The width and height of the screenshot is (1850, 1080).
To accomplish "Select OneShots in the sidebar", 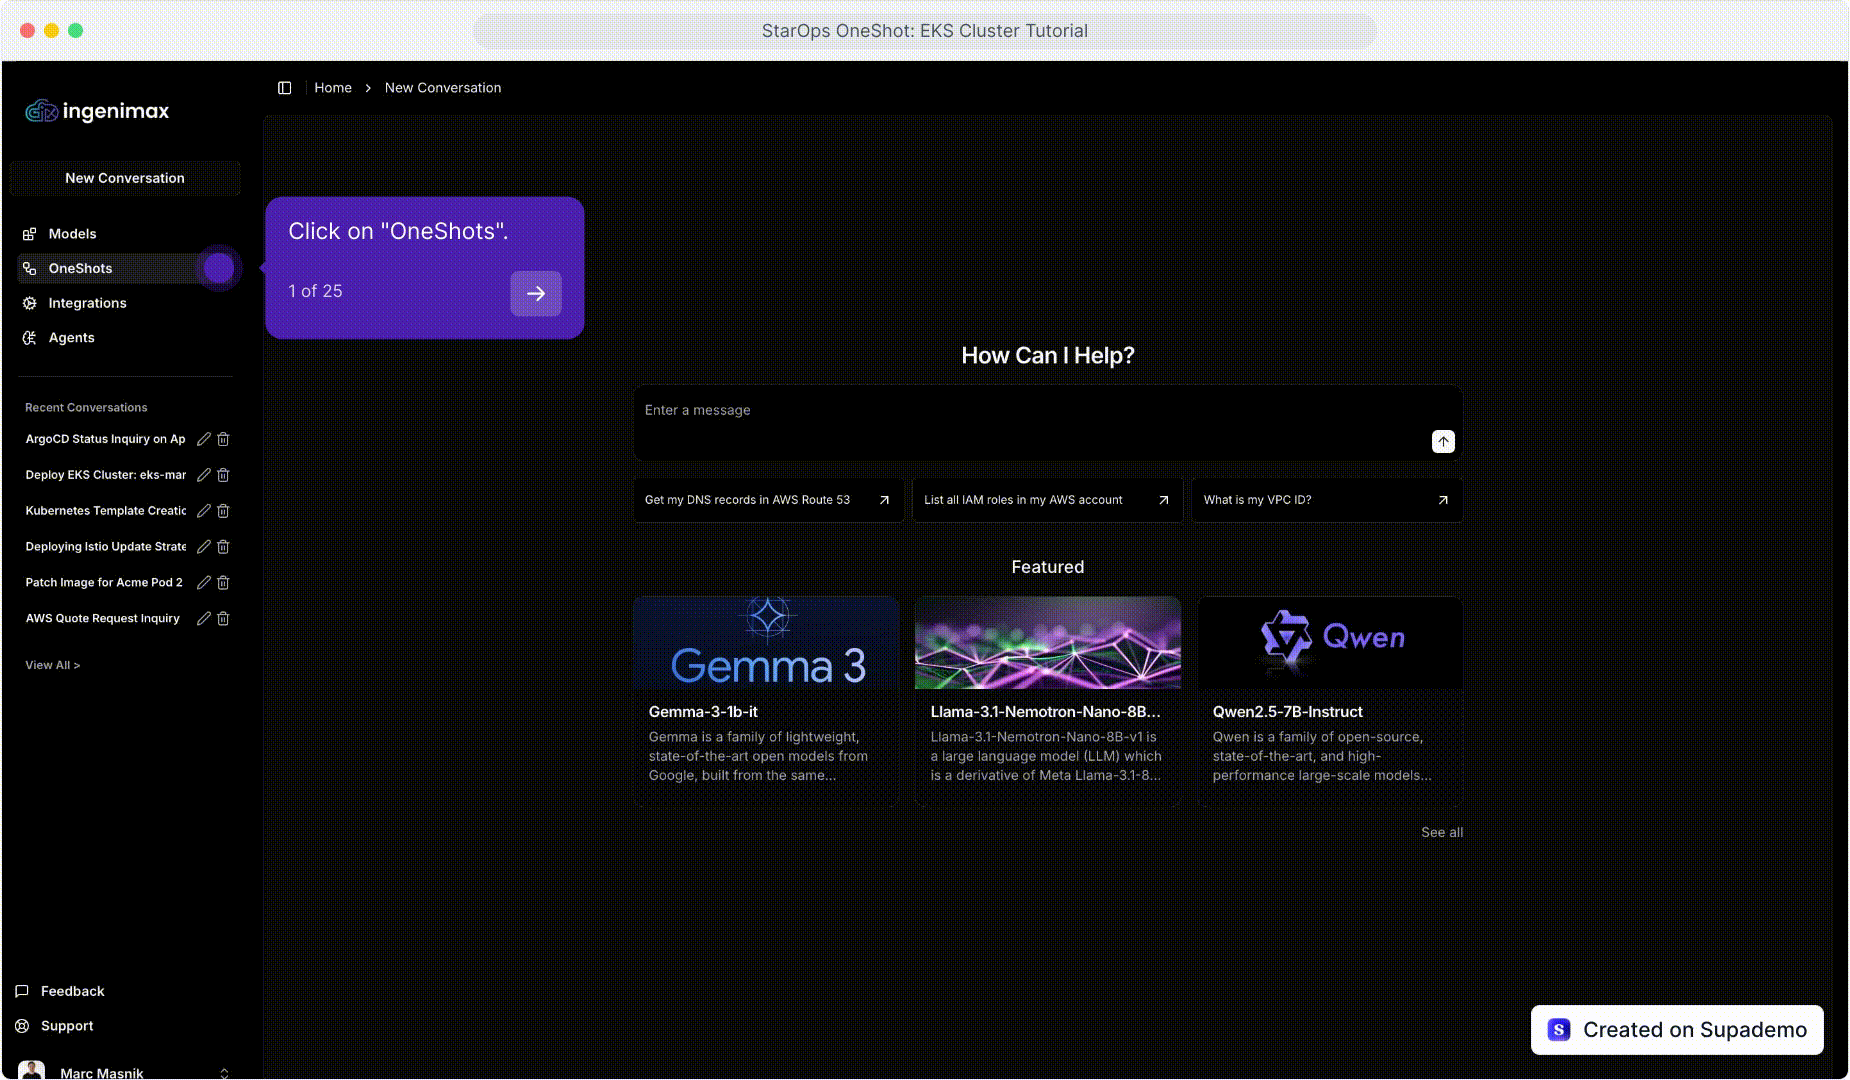I will 80,268.
